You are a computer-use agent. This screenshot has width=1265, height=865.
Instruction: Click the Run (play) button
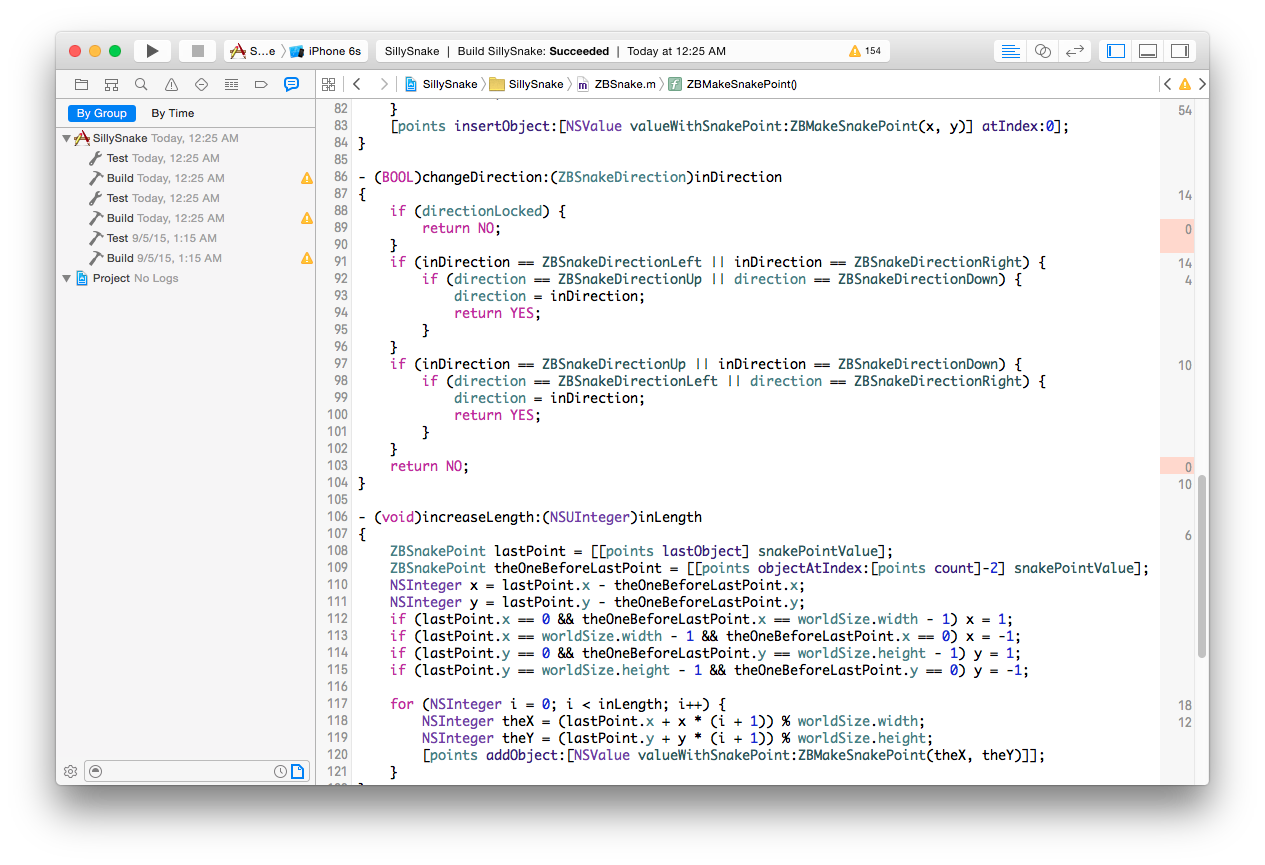click(152, 51)
